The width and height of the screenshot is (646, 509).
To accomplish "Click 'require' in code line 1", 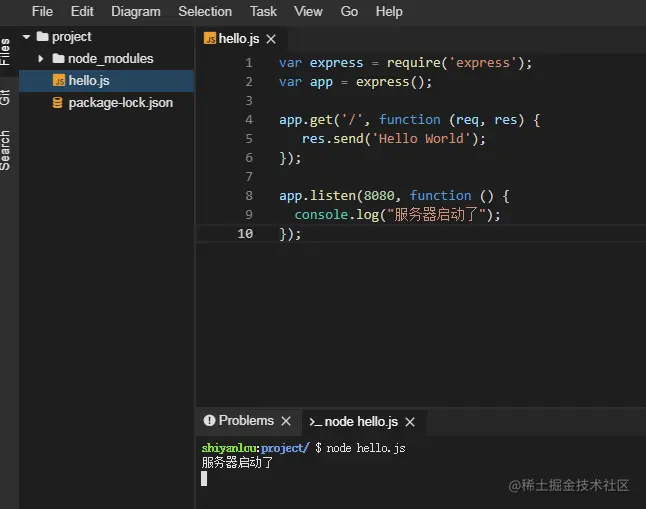I will click(414, 63).
